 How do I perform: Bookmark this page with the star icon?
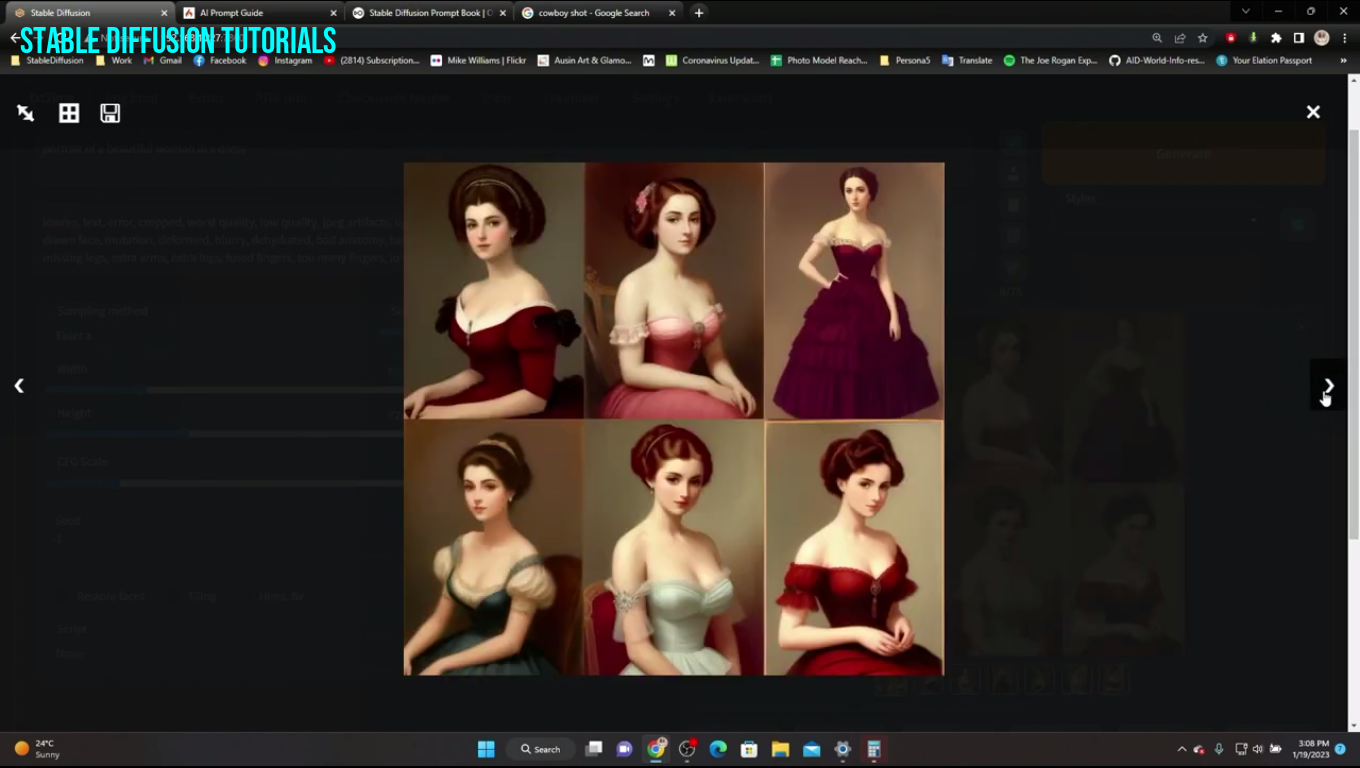(x=1203, y=38)
